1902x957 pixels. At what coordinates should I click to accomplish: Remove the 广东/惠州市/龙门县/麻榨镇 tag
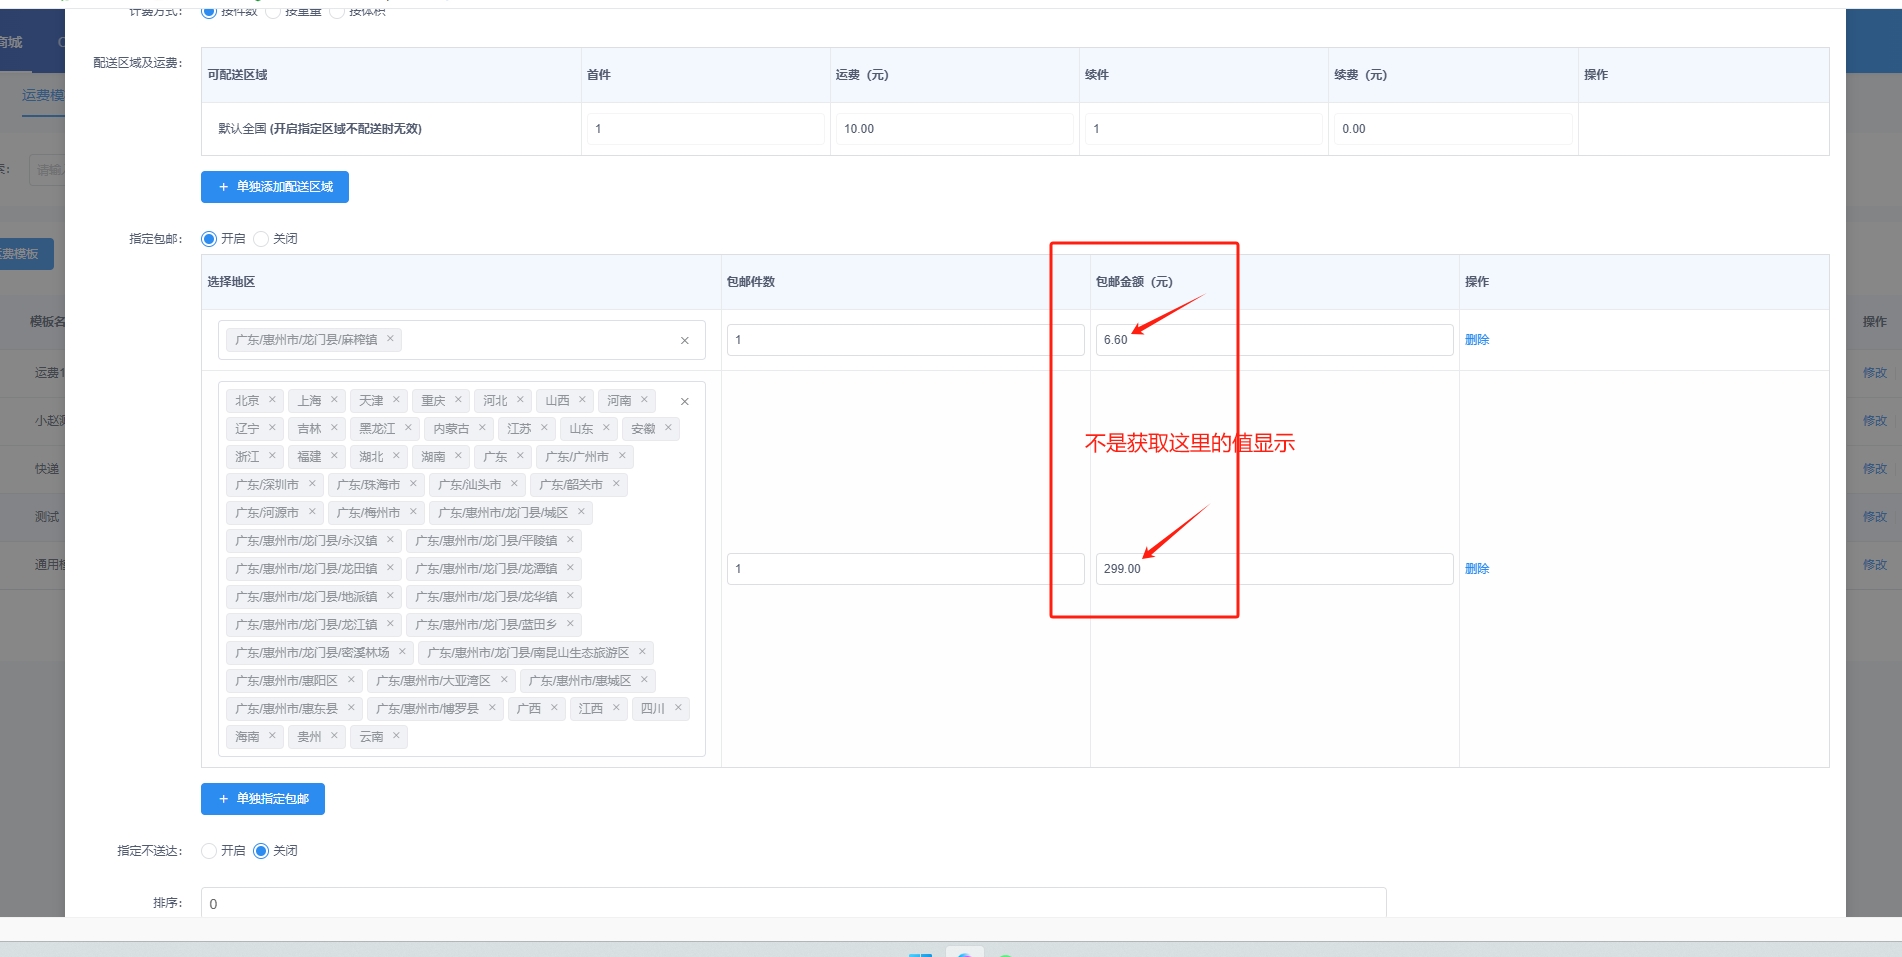390,339
